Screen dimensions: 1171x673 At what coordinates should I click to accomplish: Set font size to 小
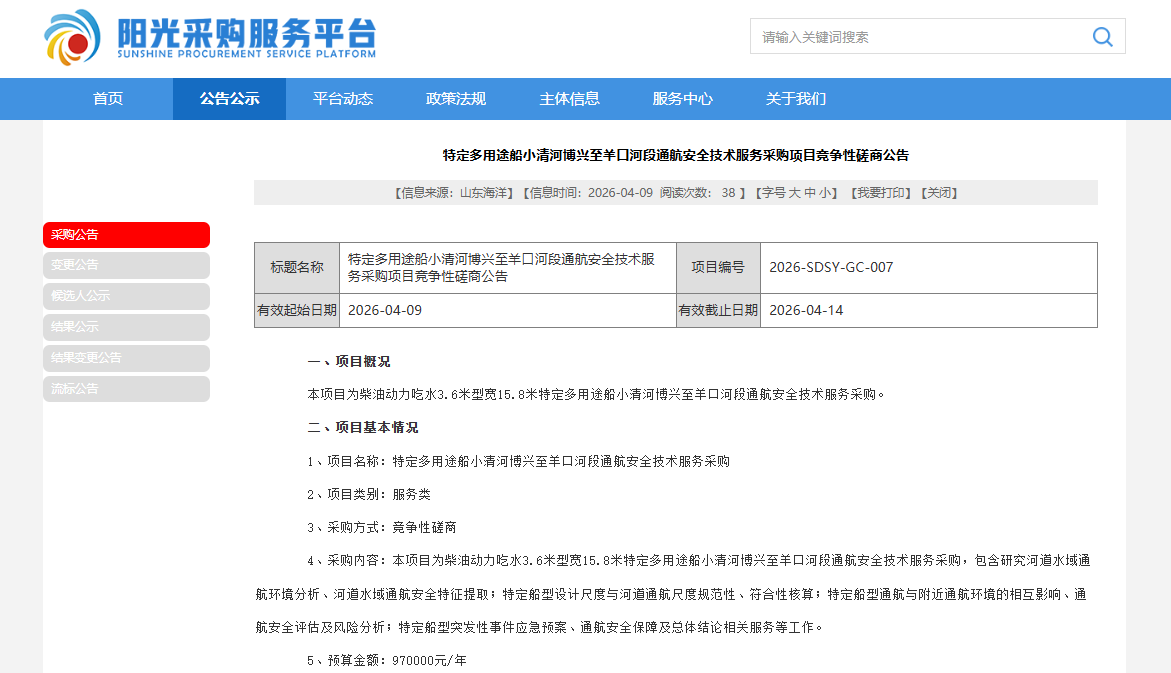click(x=826, y=193)
